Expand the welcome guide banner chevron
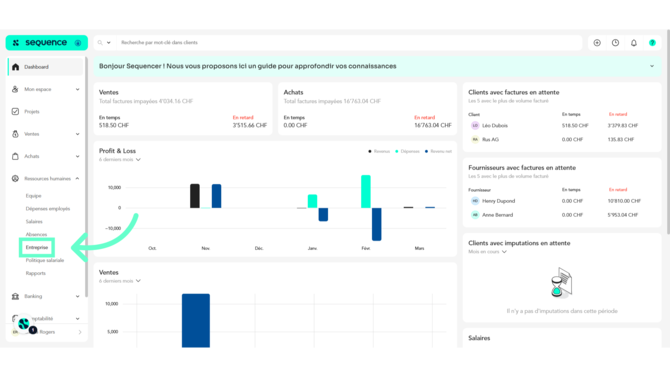Viewport: 670px width, 377px height. tap(652, 66)
